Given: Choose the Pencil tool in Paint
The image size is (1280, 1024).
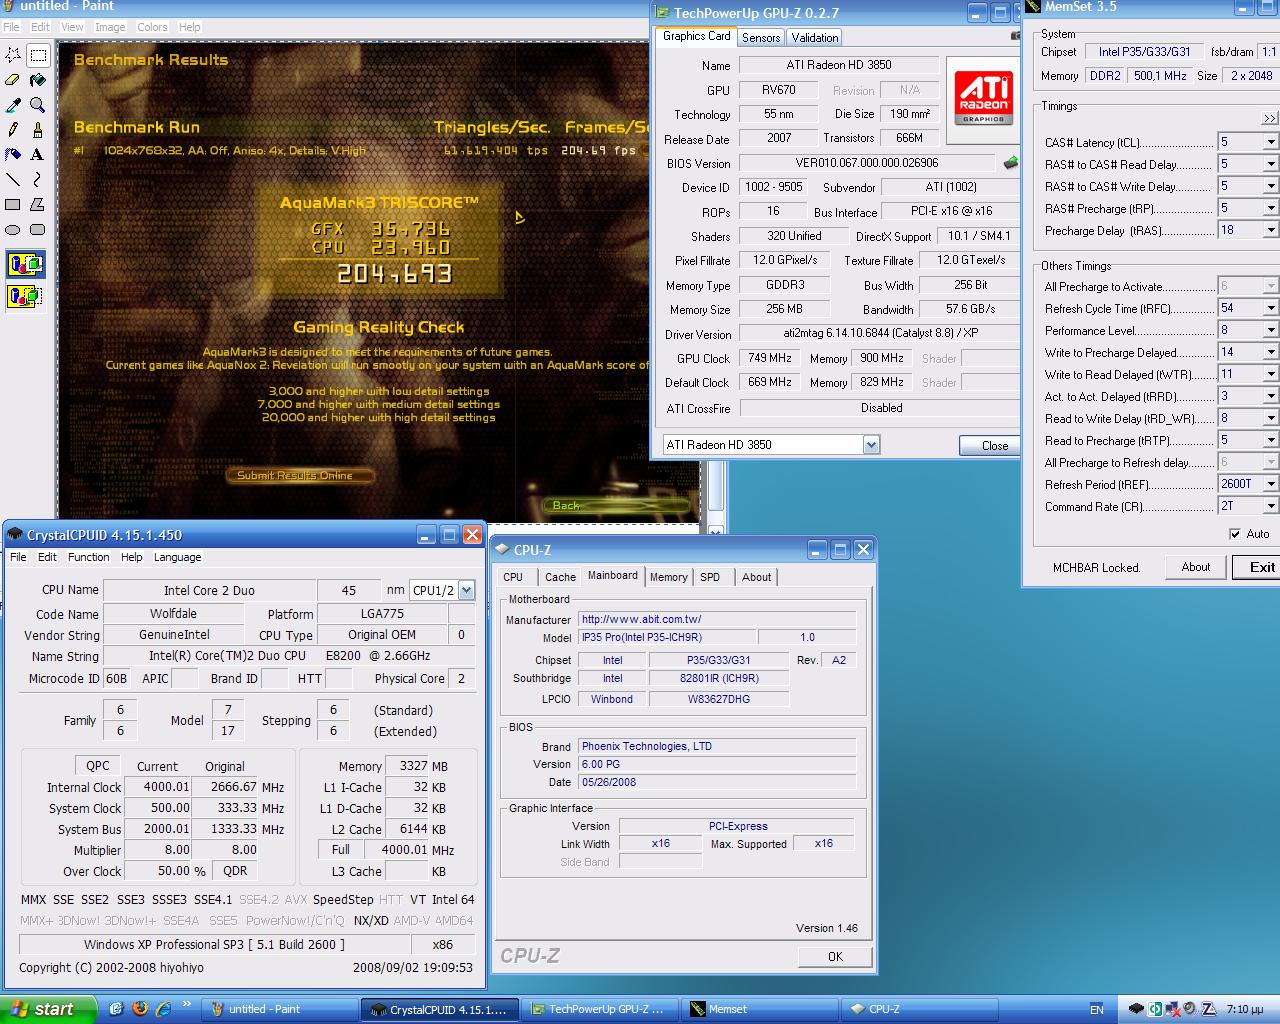Looking at the screenshot, I should (x=13, y=130).
